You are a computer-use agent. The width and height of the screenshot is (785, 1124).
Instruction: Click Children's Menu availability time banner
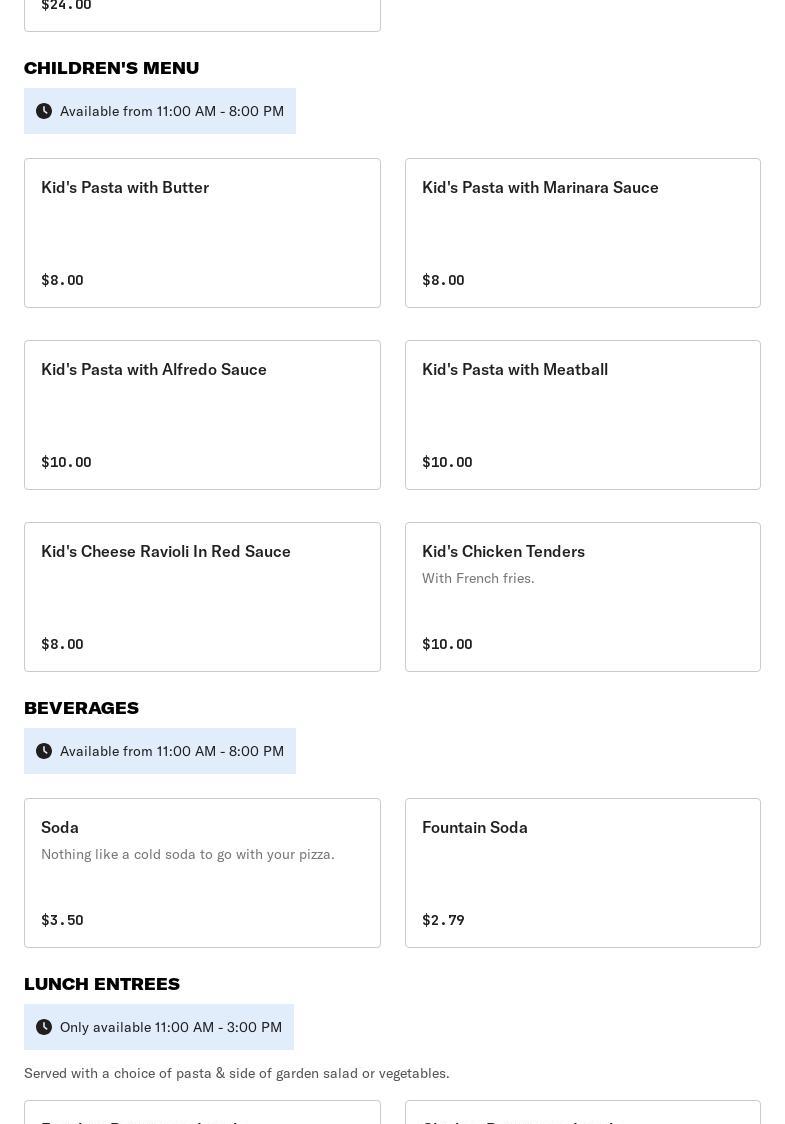[160, 111]
